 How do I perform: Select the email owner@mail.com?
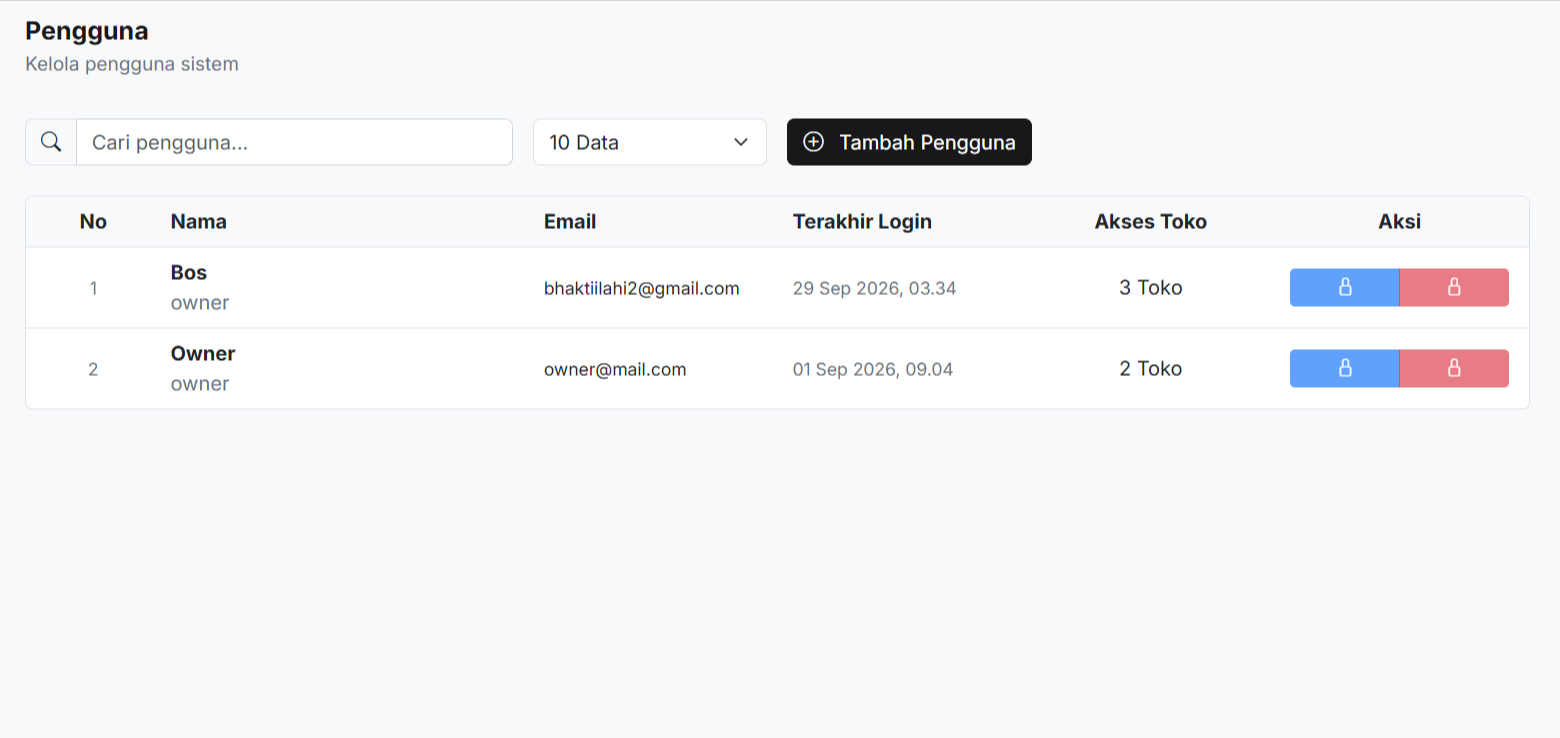pos(615,369)
